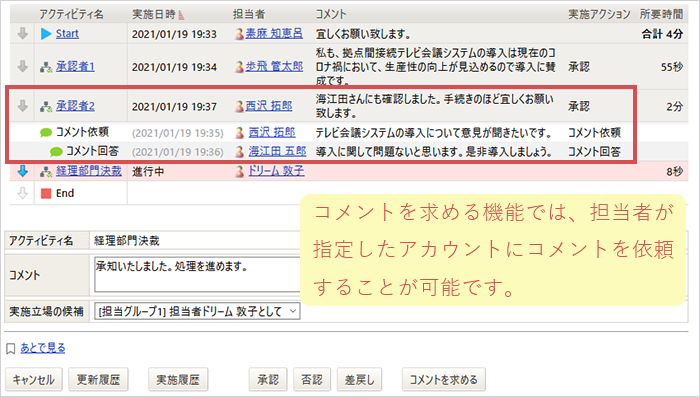The width and height of the screenshot is (700, 397).
Task: Click the gray down arrow in 承認者2 row
Action: pos(23,106)
